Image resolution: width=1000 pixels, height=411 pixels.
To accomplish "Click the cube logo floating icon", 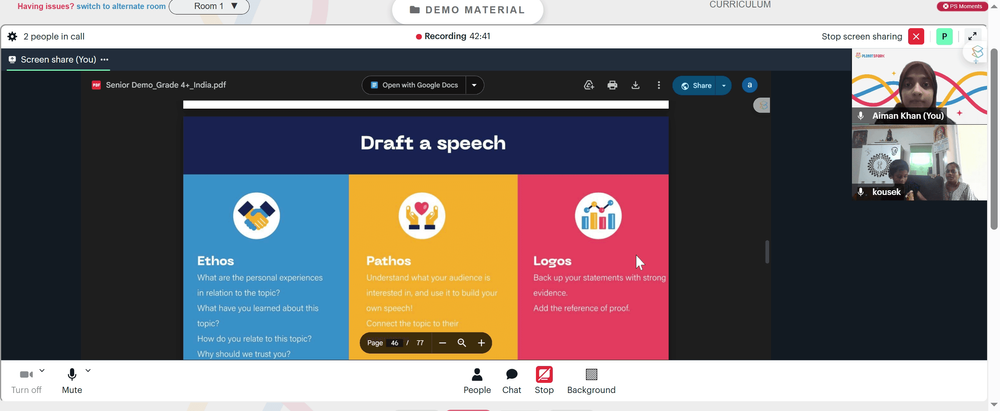I will [976, 52].
